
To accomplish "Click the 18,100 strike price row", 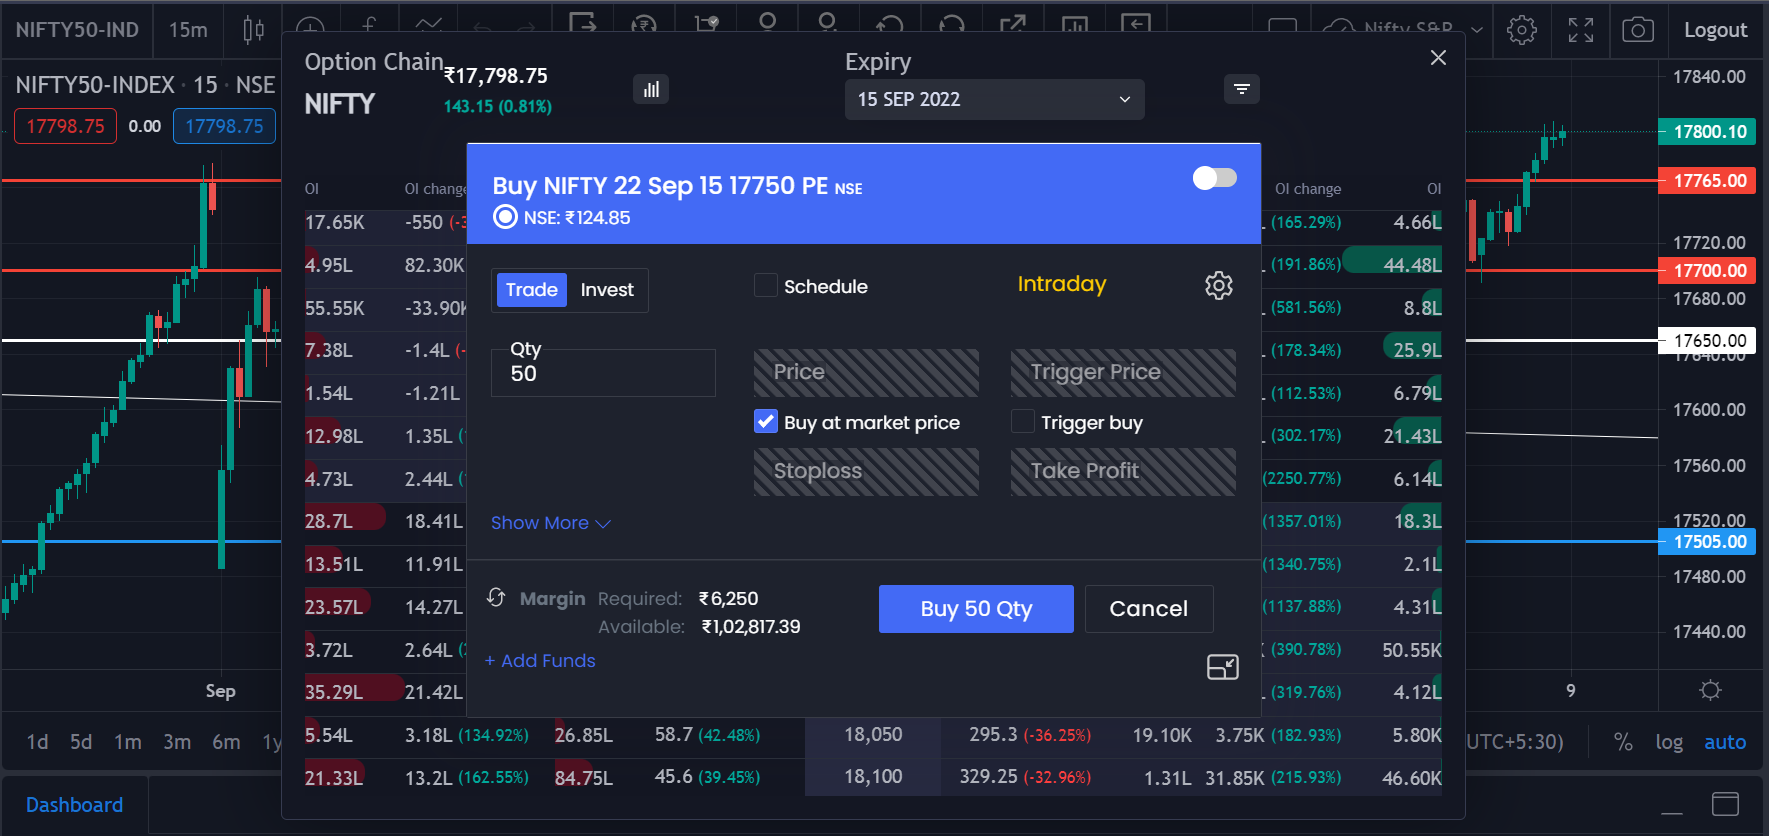I will [873, 777].
